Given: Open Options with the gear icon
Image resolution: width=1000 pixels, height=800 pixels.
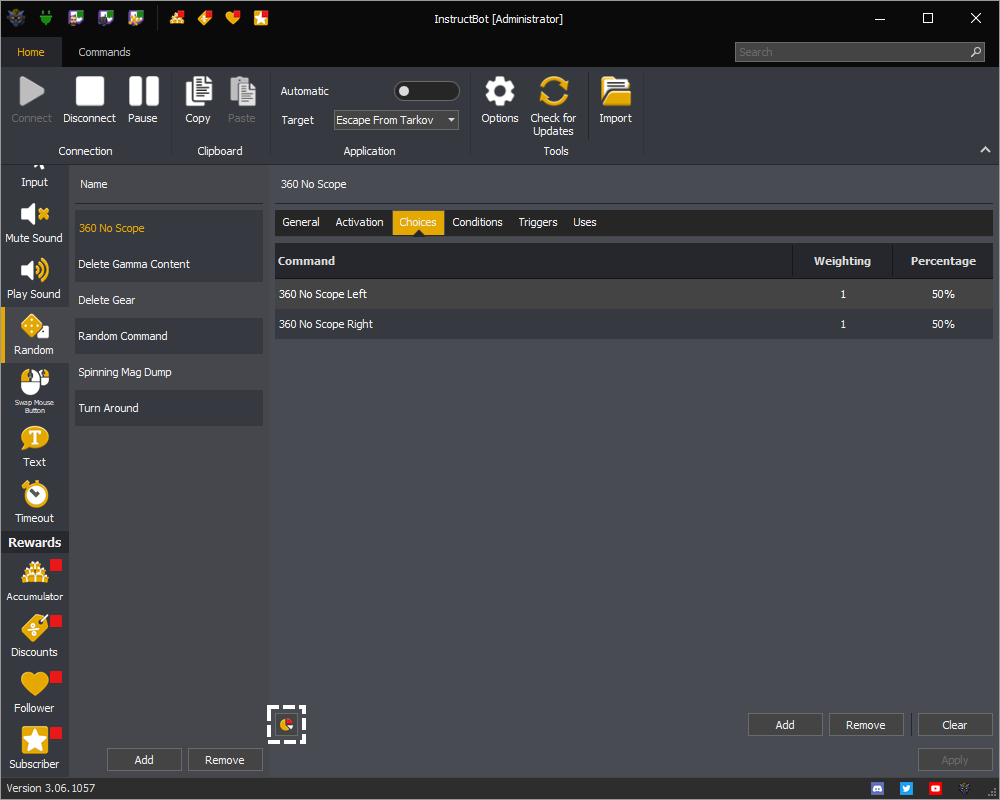Looking at the screenshot, I should (500, 100).
